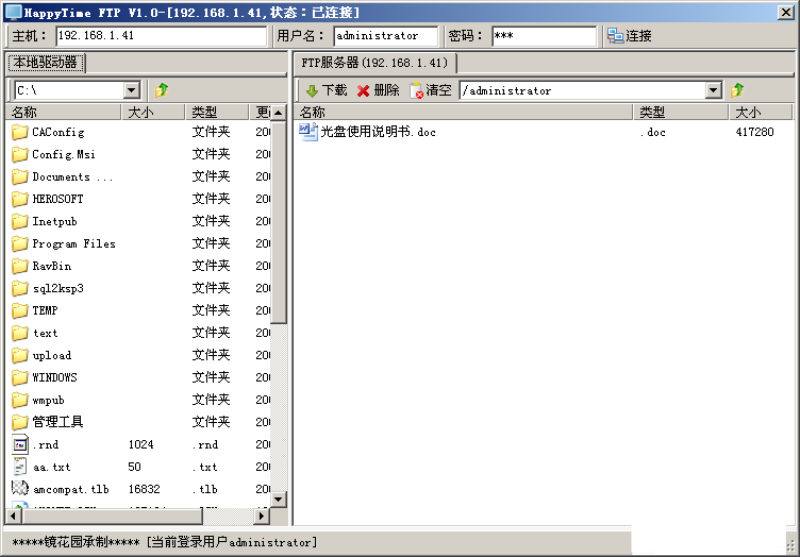Select the Config.Msi folder icon
Screen dimensions: 800x557
coord(20,154)
